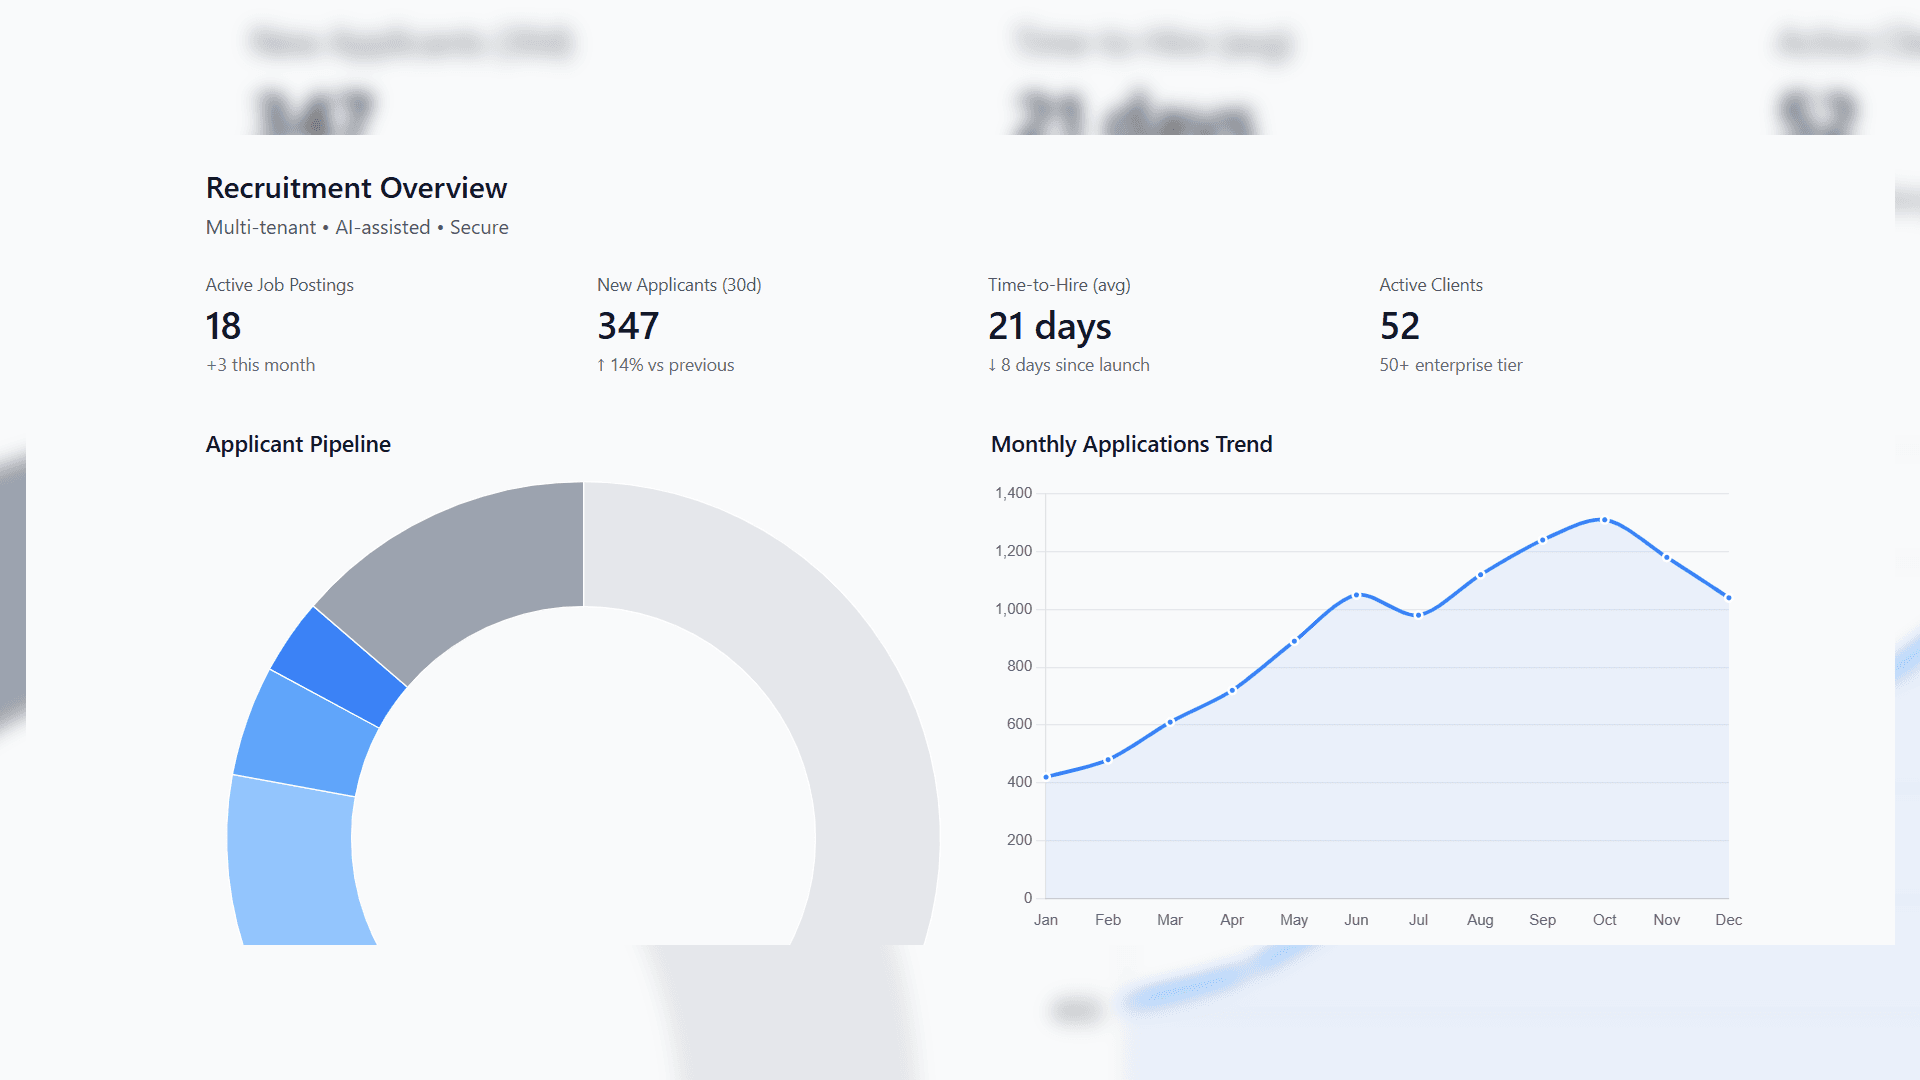1920x1080 pixels.
Task: Click the Dec label on the x-axis
Action: click(x=1729, y=919)
